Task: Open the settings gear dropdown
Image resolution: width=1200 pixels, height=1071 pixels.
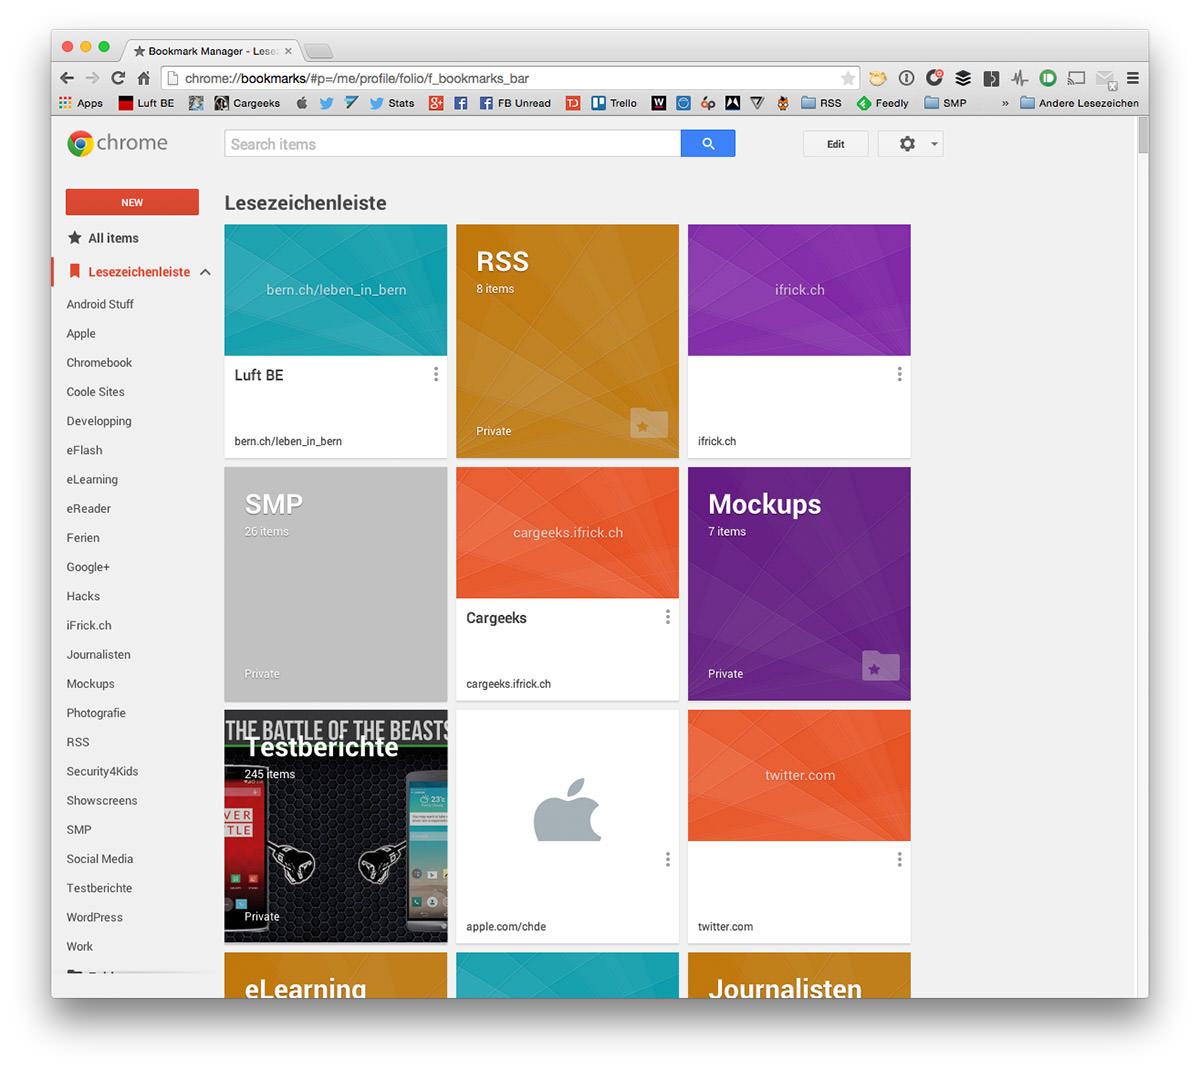Action: [x=910, y=144]
